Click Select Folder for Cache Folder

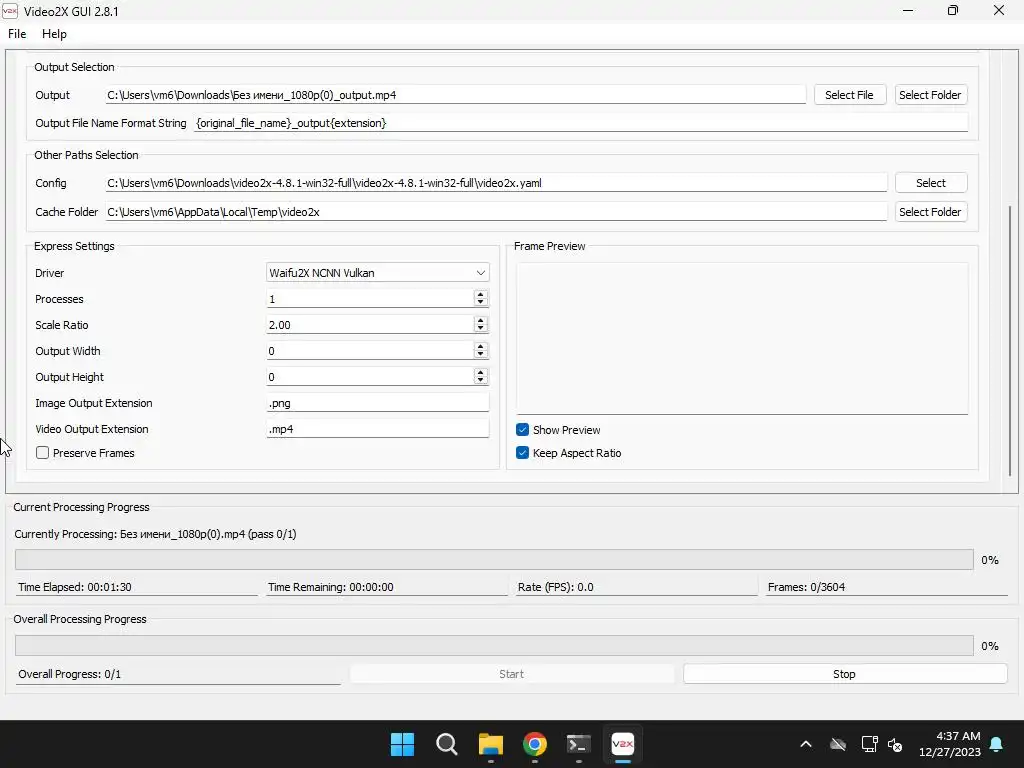[x=930, y=212]
